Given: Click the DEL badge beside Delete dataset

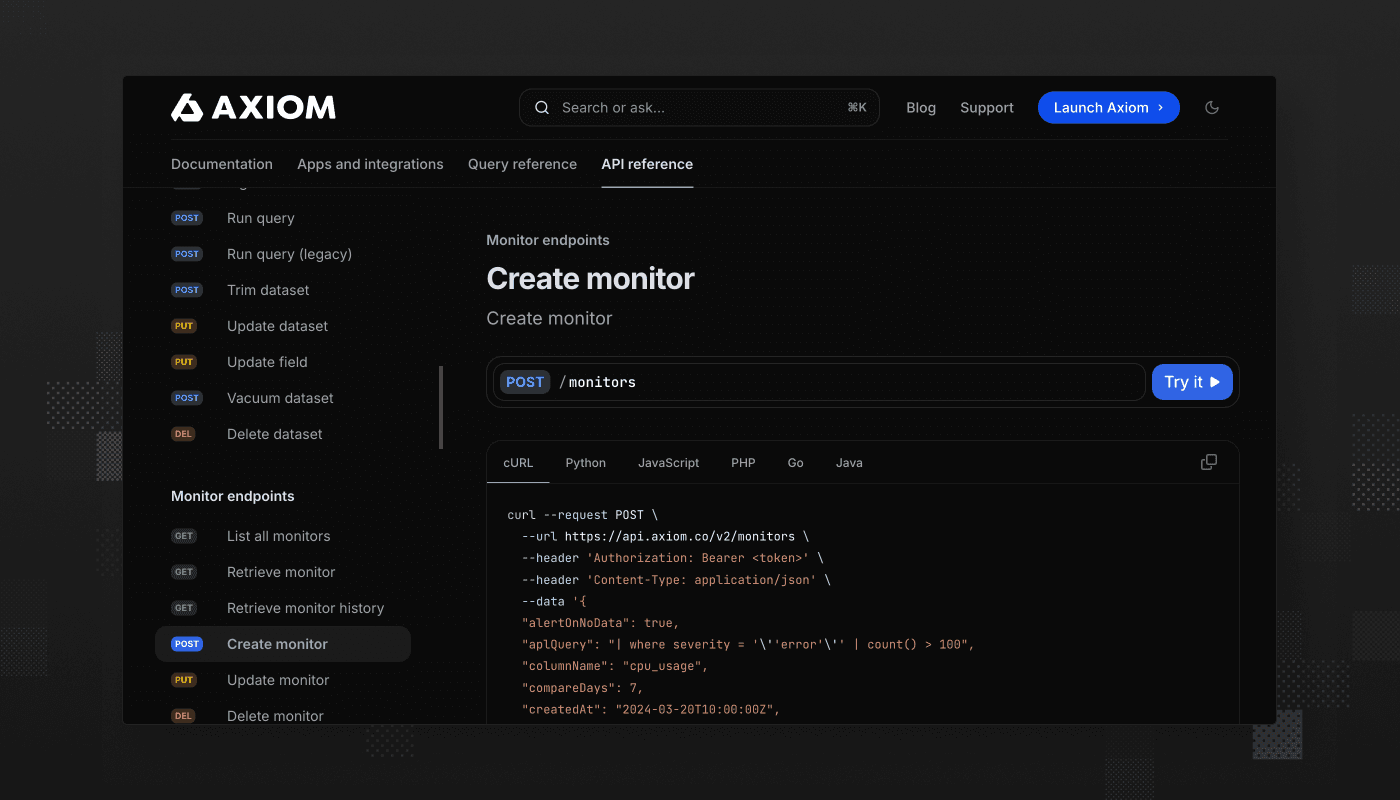Looking at the screenshot, I should (x=184, y=434).
